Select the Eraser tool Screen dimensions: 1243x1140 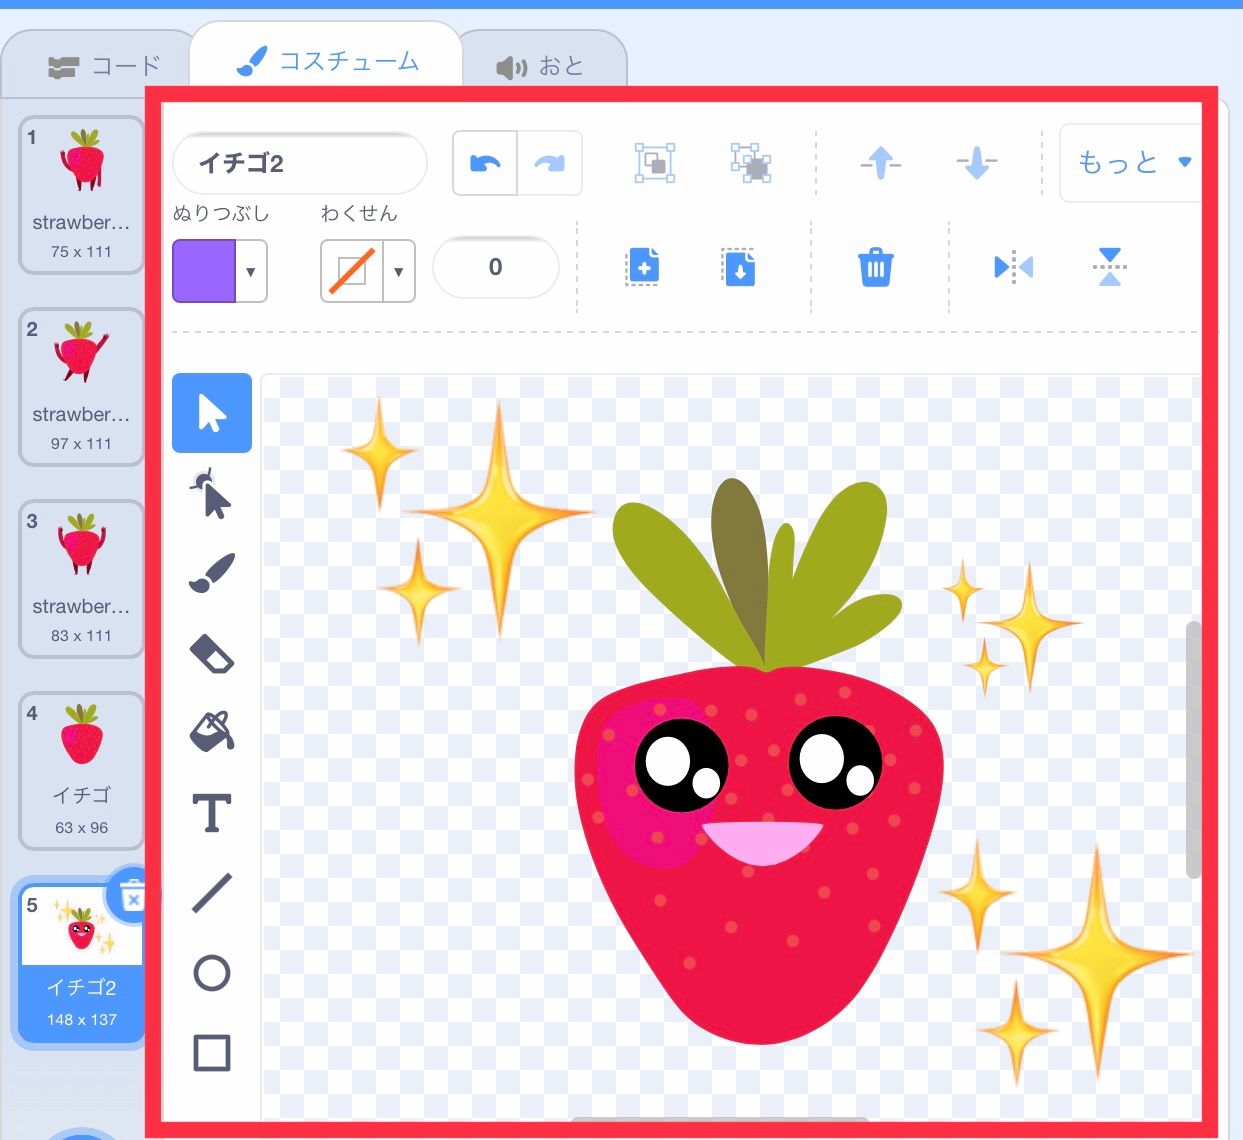(211, 653)
